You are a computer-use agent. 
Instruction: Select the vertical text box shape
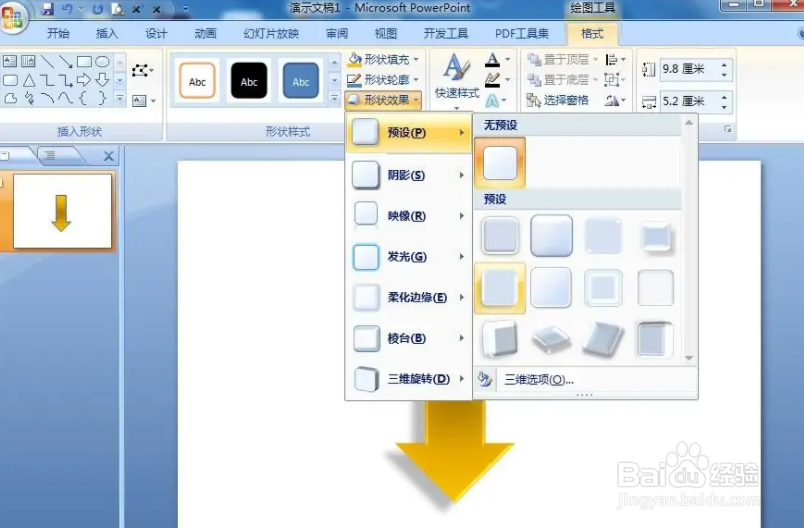coord(28,62)
